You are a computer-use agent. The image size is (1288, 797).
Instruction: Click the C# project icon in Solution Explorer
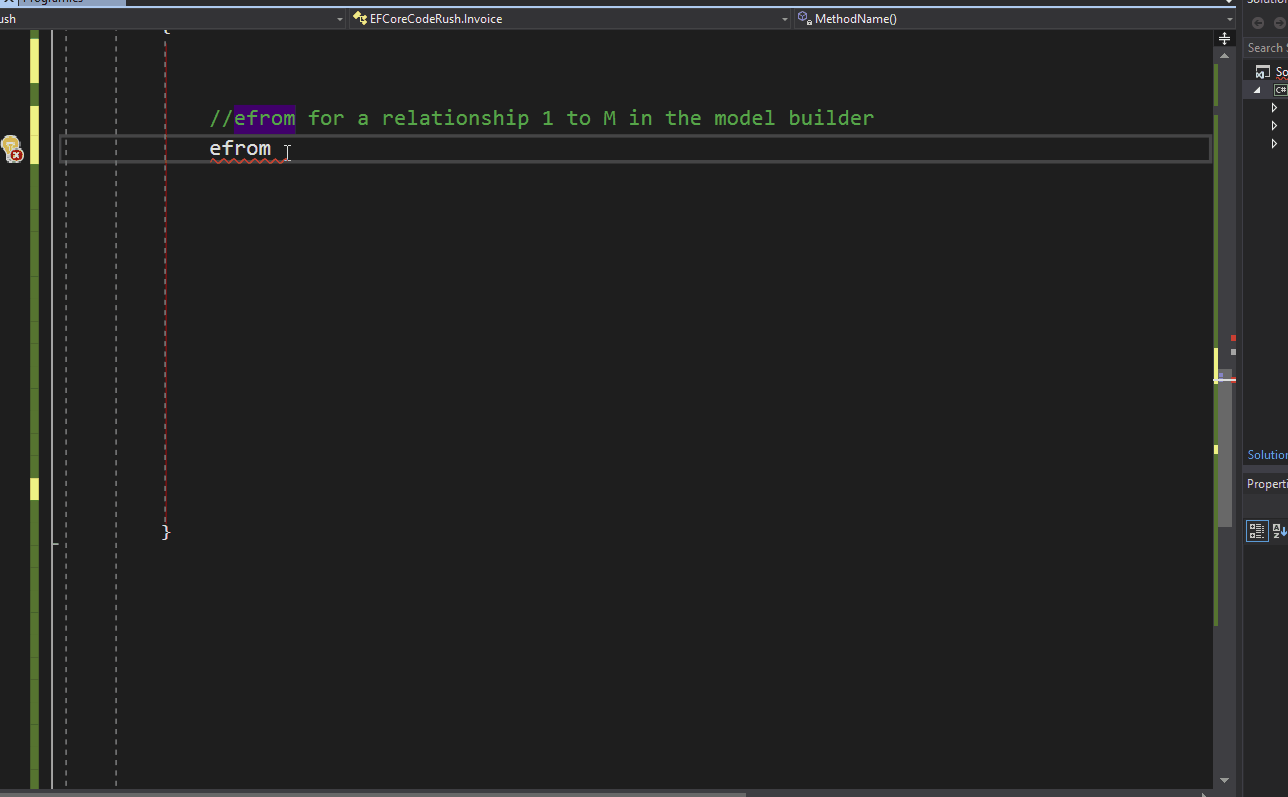tap(1280, 90)
